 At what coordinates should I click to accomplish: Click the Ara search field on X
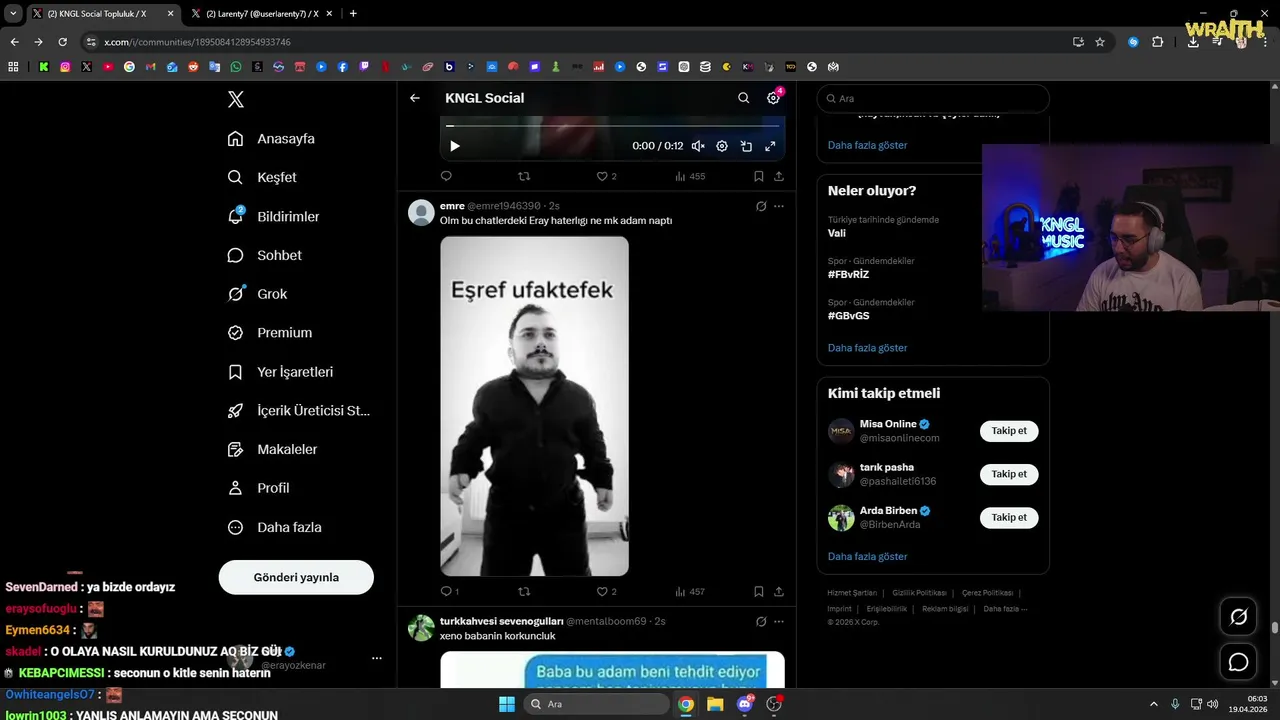coord(933,99)
